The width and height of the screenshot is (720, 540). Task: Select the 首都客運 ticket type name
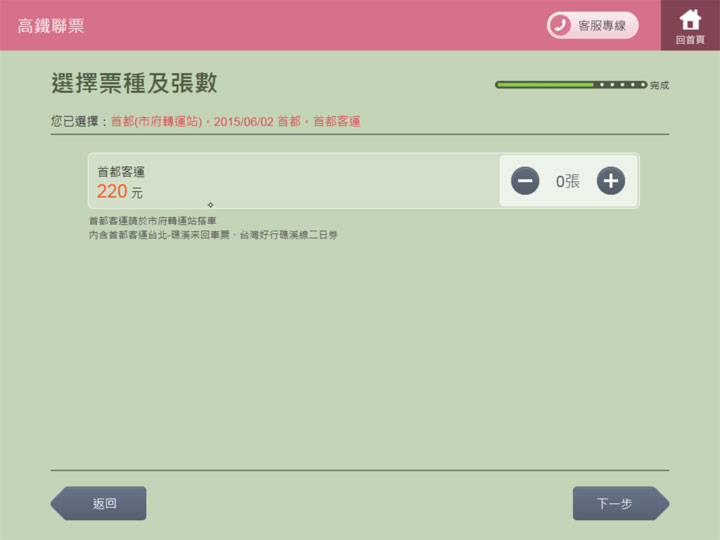[121, 172]
